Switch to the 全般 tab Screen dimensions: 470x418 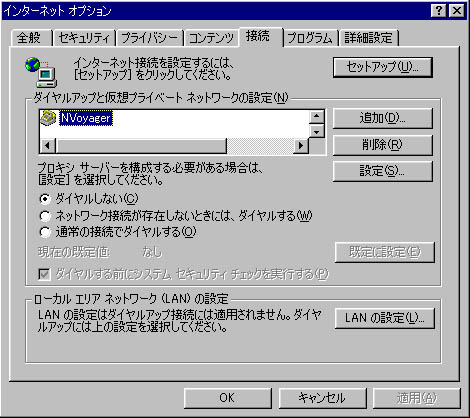(31, 38)
